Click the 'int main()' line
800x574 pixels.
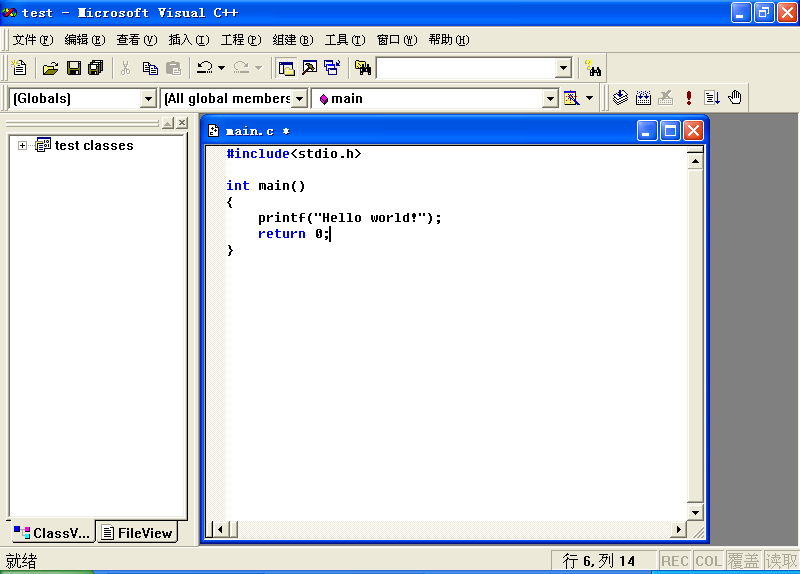coord(266,186)
